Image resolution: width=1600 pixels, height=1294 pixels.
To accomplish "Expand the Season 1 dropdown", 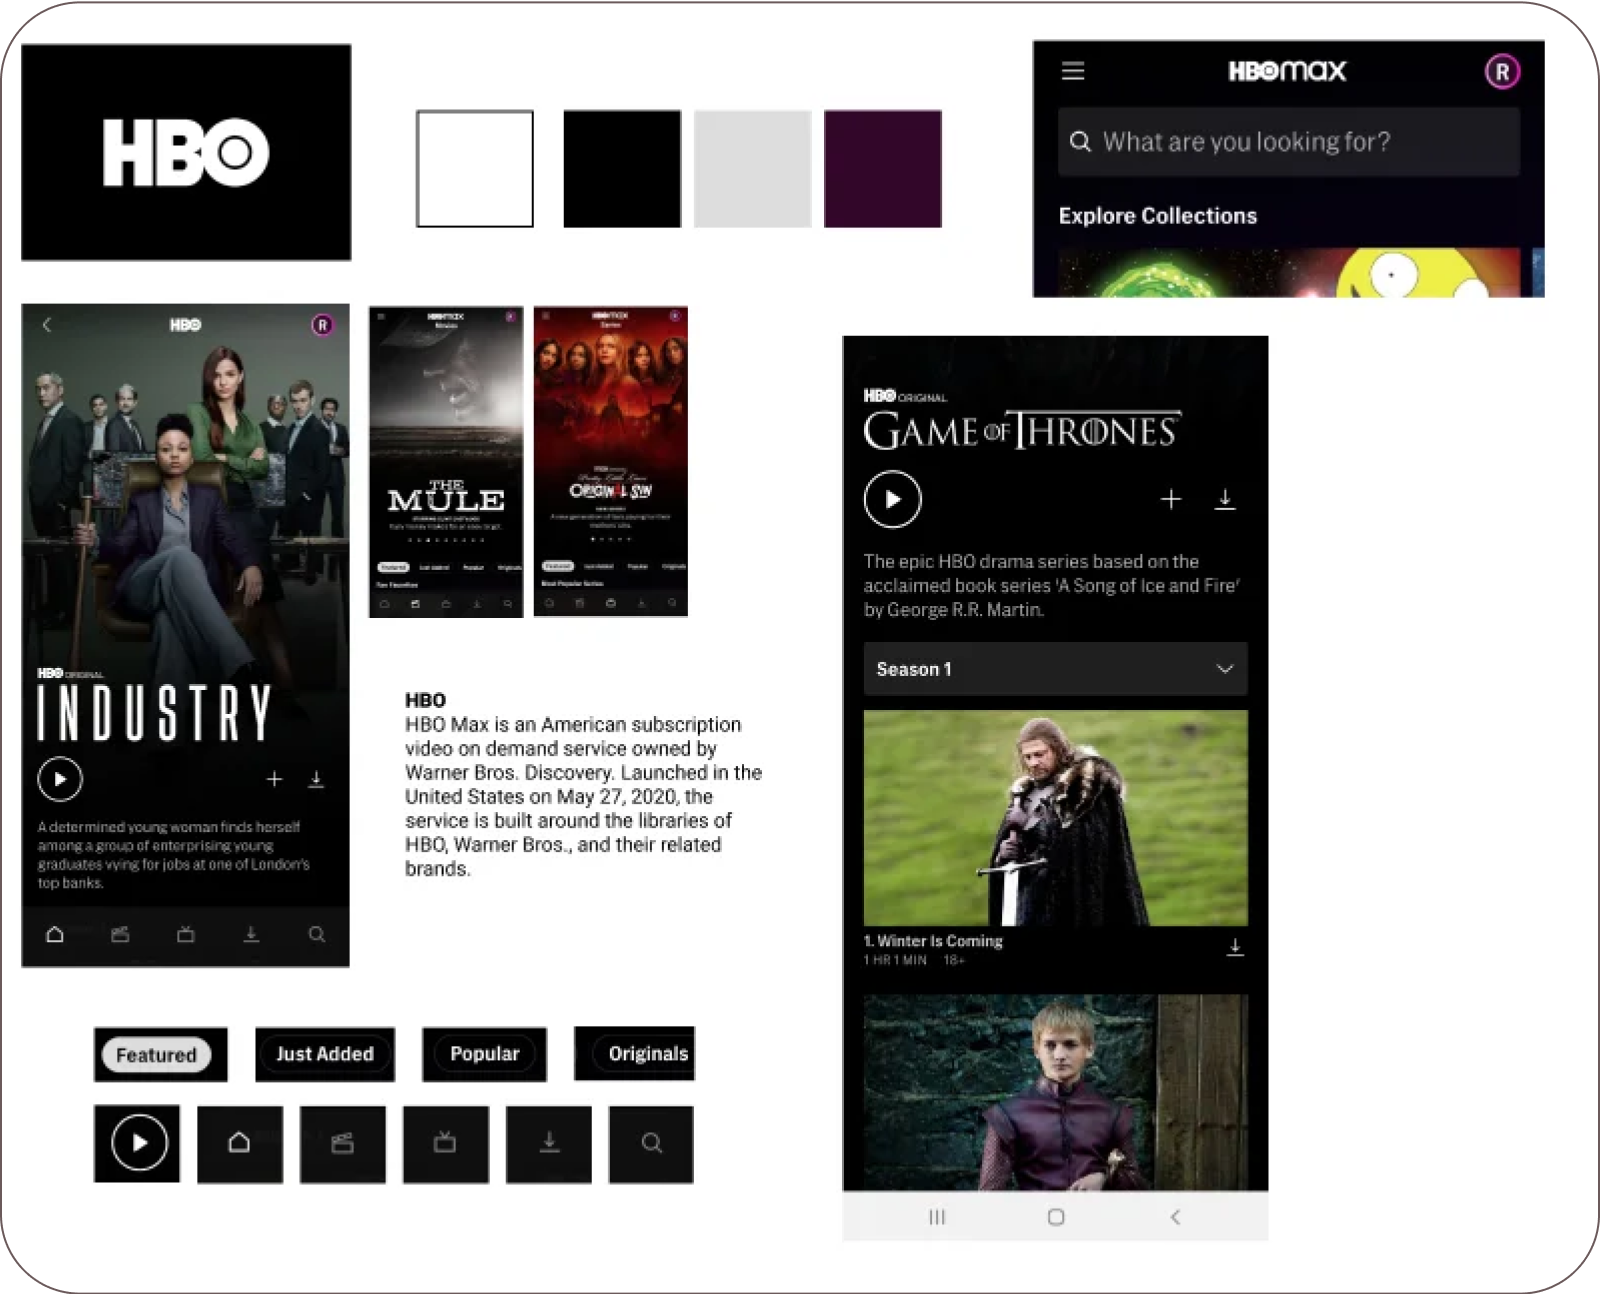I will (x=1055, y=669).
